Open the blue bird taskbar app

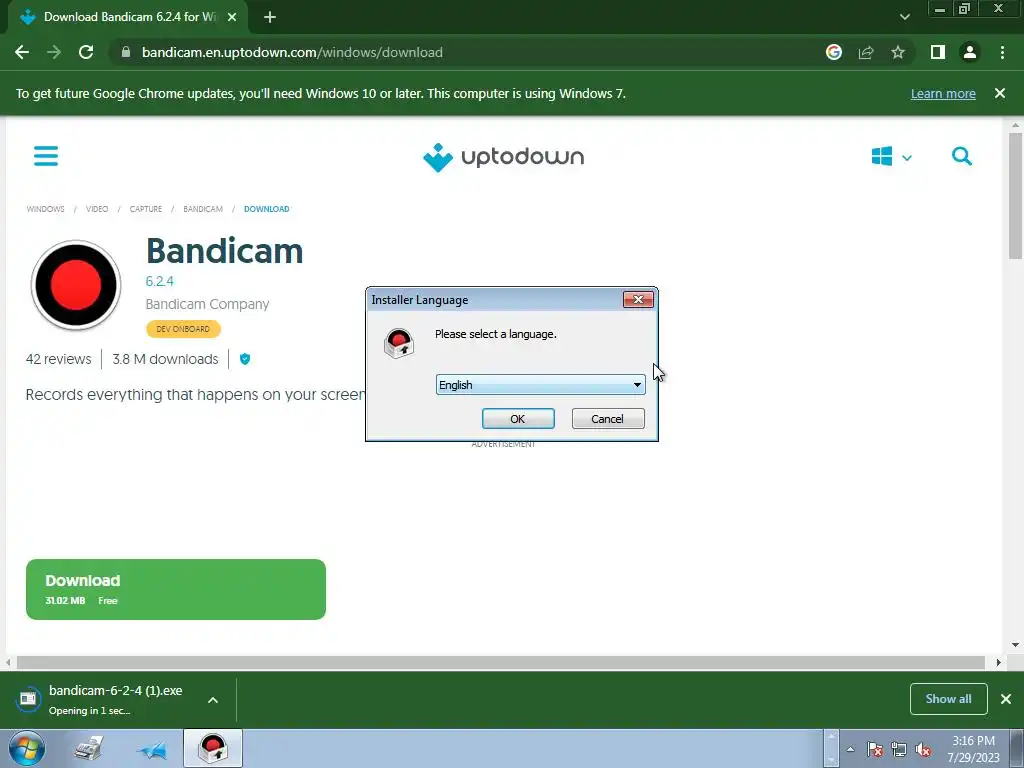click(152, 750)
